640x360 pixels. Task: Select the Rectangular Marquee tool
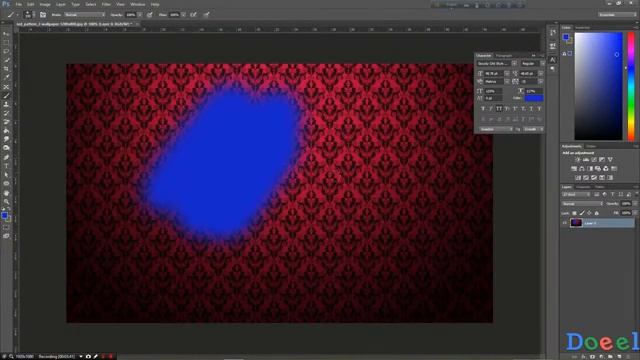6,42
